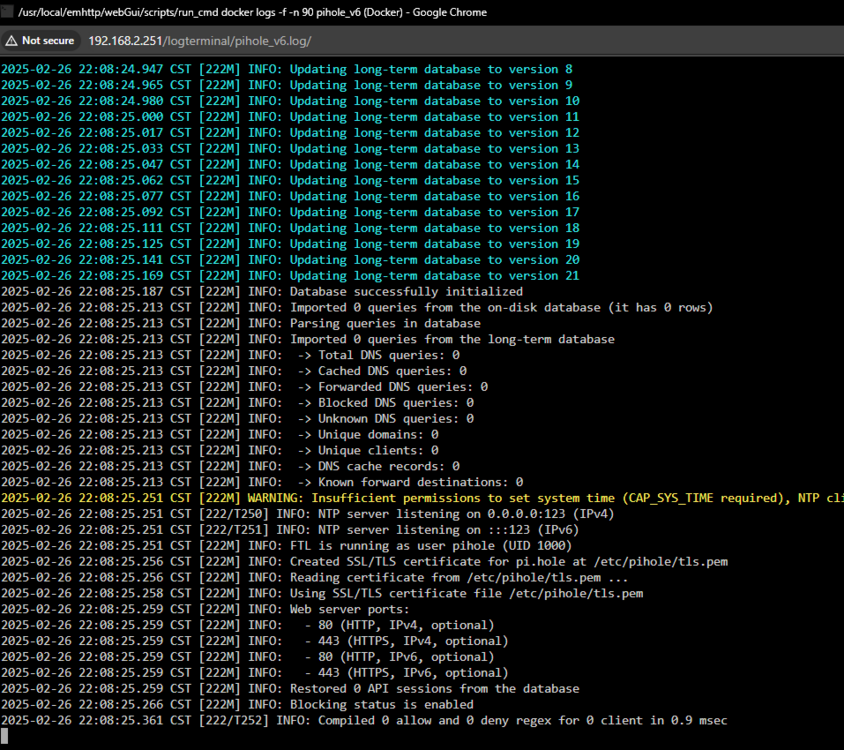Image resolution: width=844 pixels, height=750 pixels.
Task: Click the 'Unknown DNS queries: 0' line
Action: (237, 419)
